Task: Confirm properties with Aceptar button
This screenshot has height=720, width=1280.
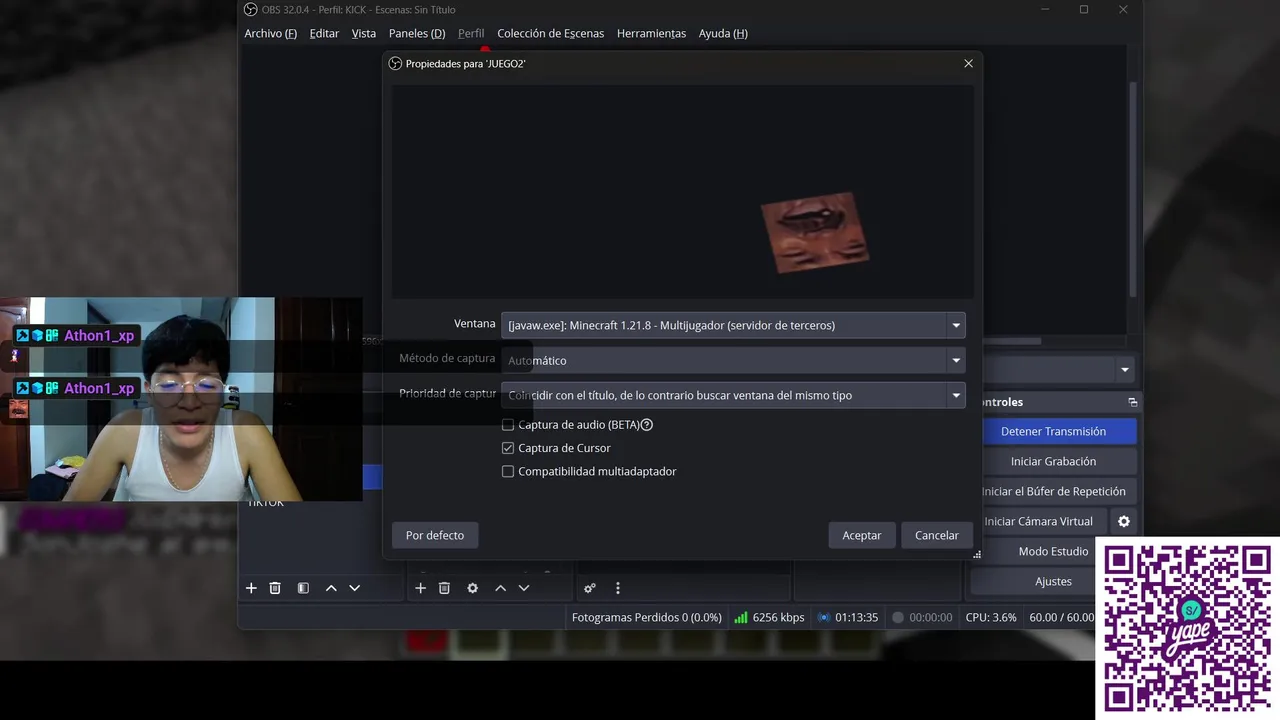Action: pos(861,535)
